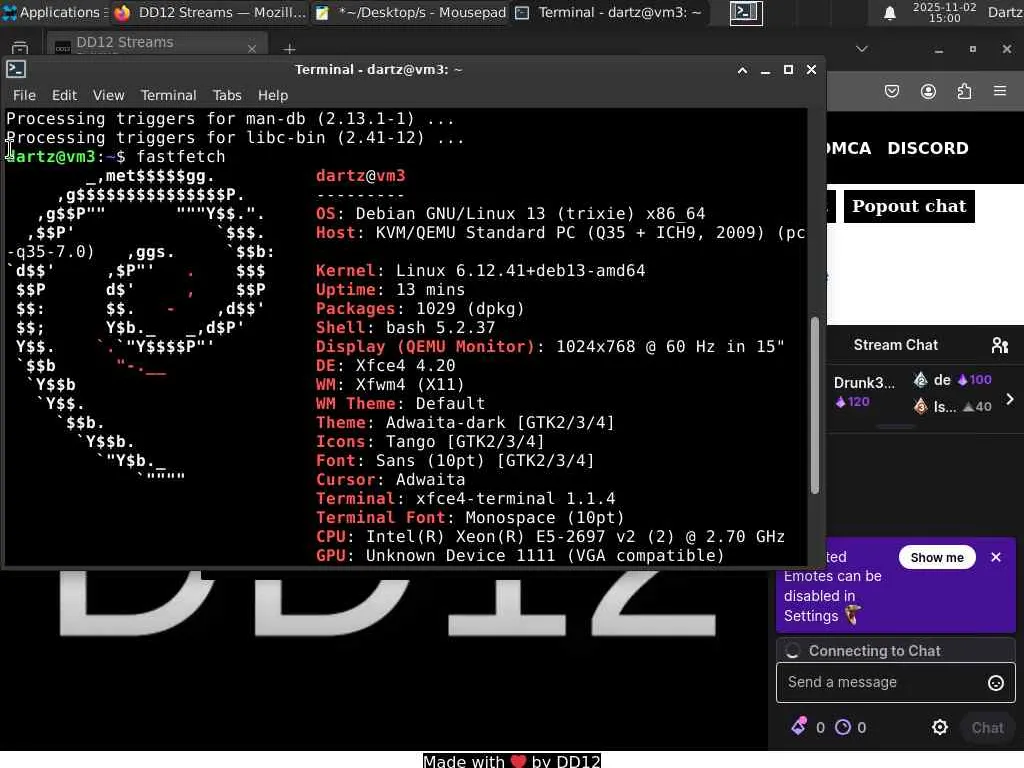Screen dimensions: 1024x768
Task: Click the 'fastfetch' command text
Action: click(x=181, y=157)
